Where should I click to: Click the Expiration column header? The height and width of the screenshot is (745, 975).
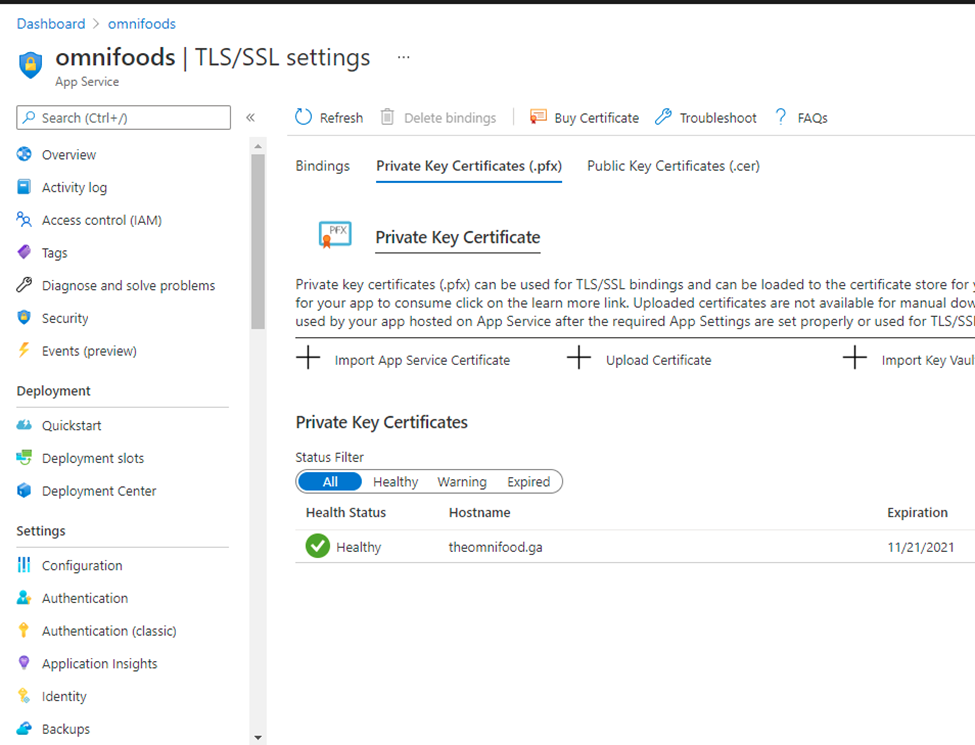pyautogui.click(x=917, y=512)
